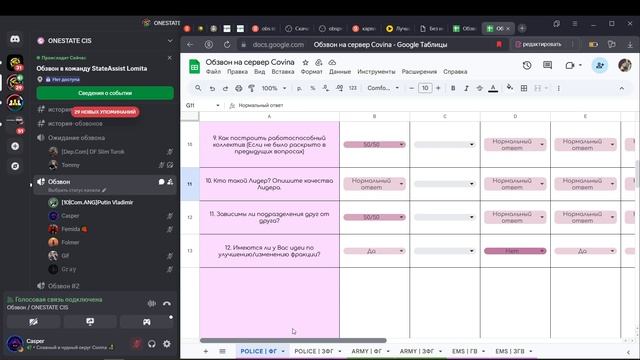This screenshot has height=360, width=640.
Task: Open Discord direct messages home icon
Action: pyautogui.click(x=15, y=39)
